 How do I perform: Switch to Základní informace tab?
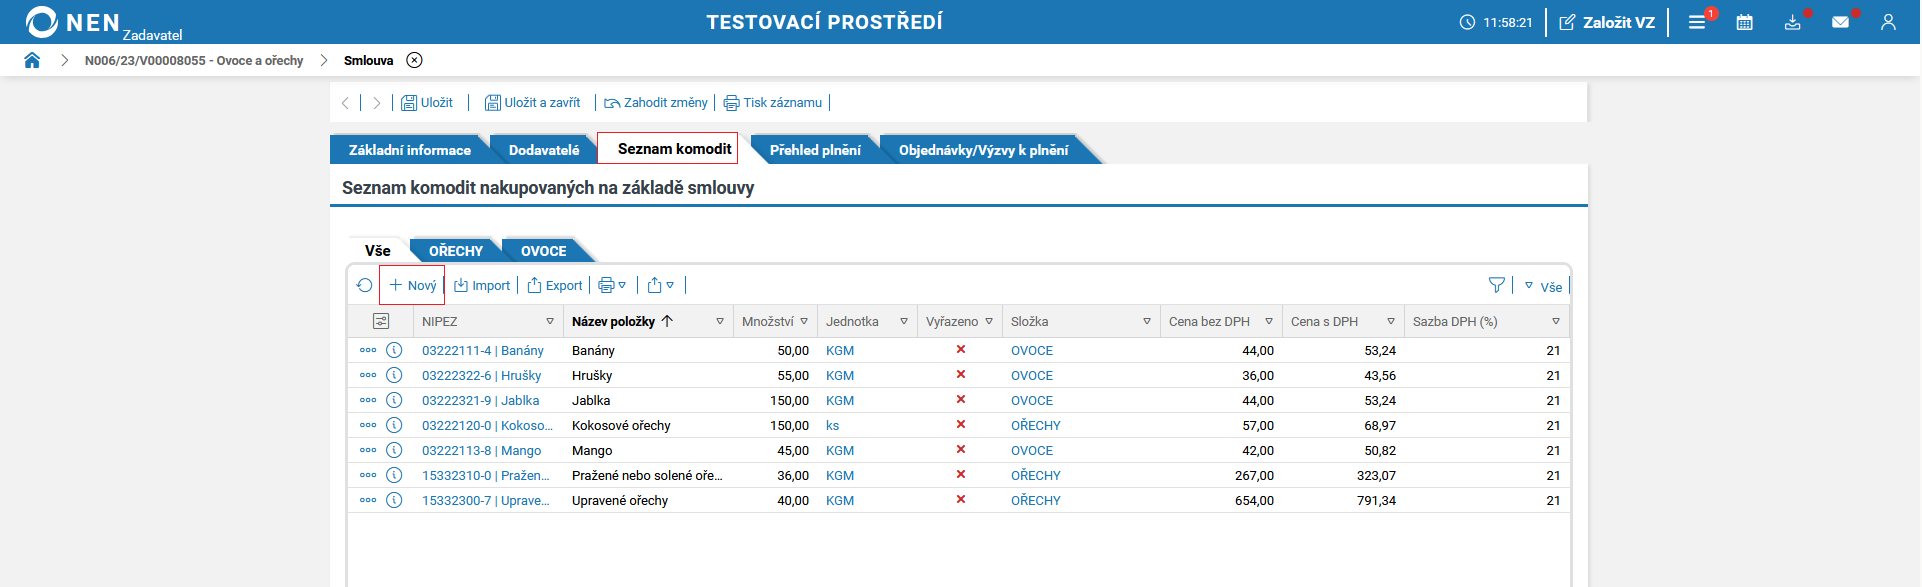[x=410, y=150]
